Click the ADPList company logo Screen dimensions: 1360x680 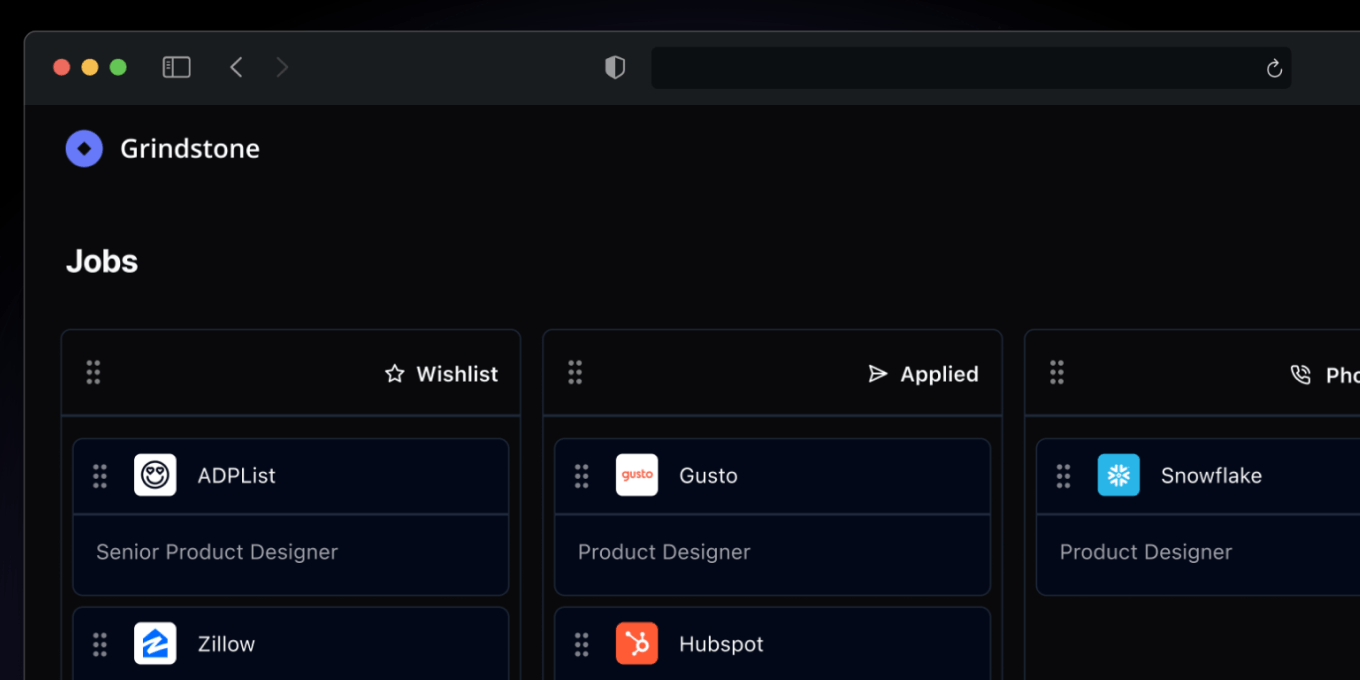155,475
